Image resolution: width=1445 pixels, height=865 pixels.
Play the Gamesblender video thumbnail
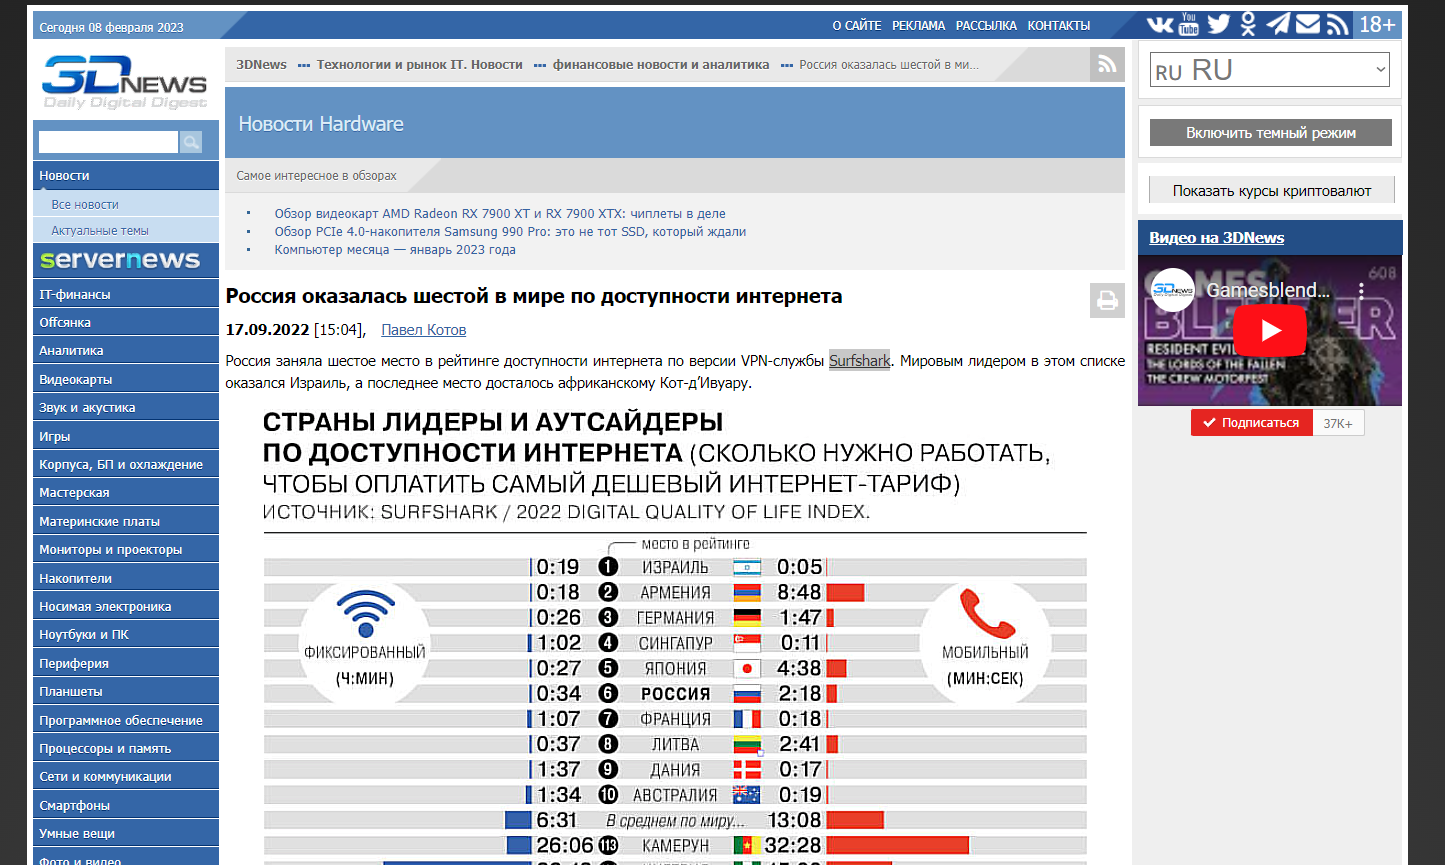tap(1269, 330)
